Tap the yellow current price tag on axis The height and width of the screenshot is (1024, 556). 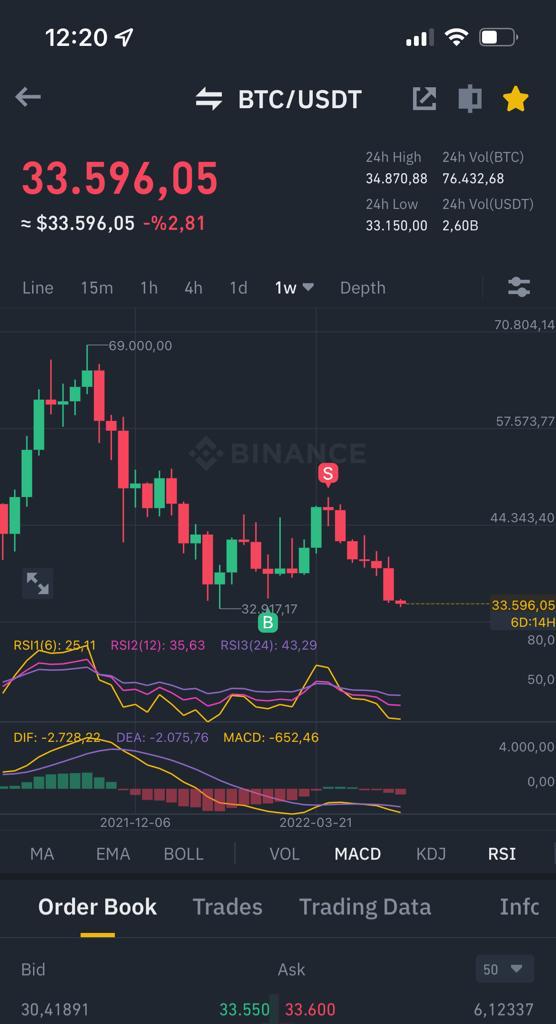[523, 605]
